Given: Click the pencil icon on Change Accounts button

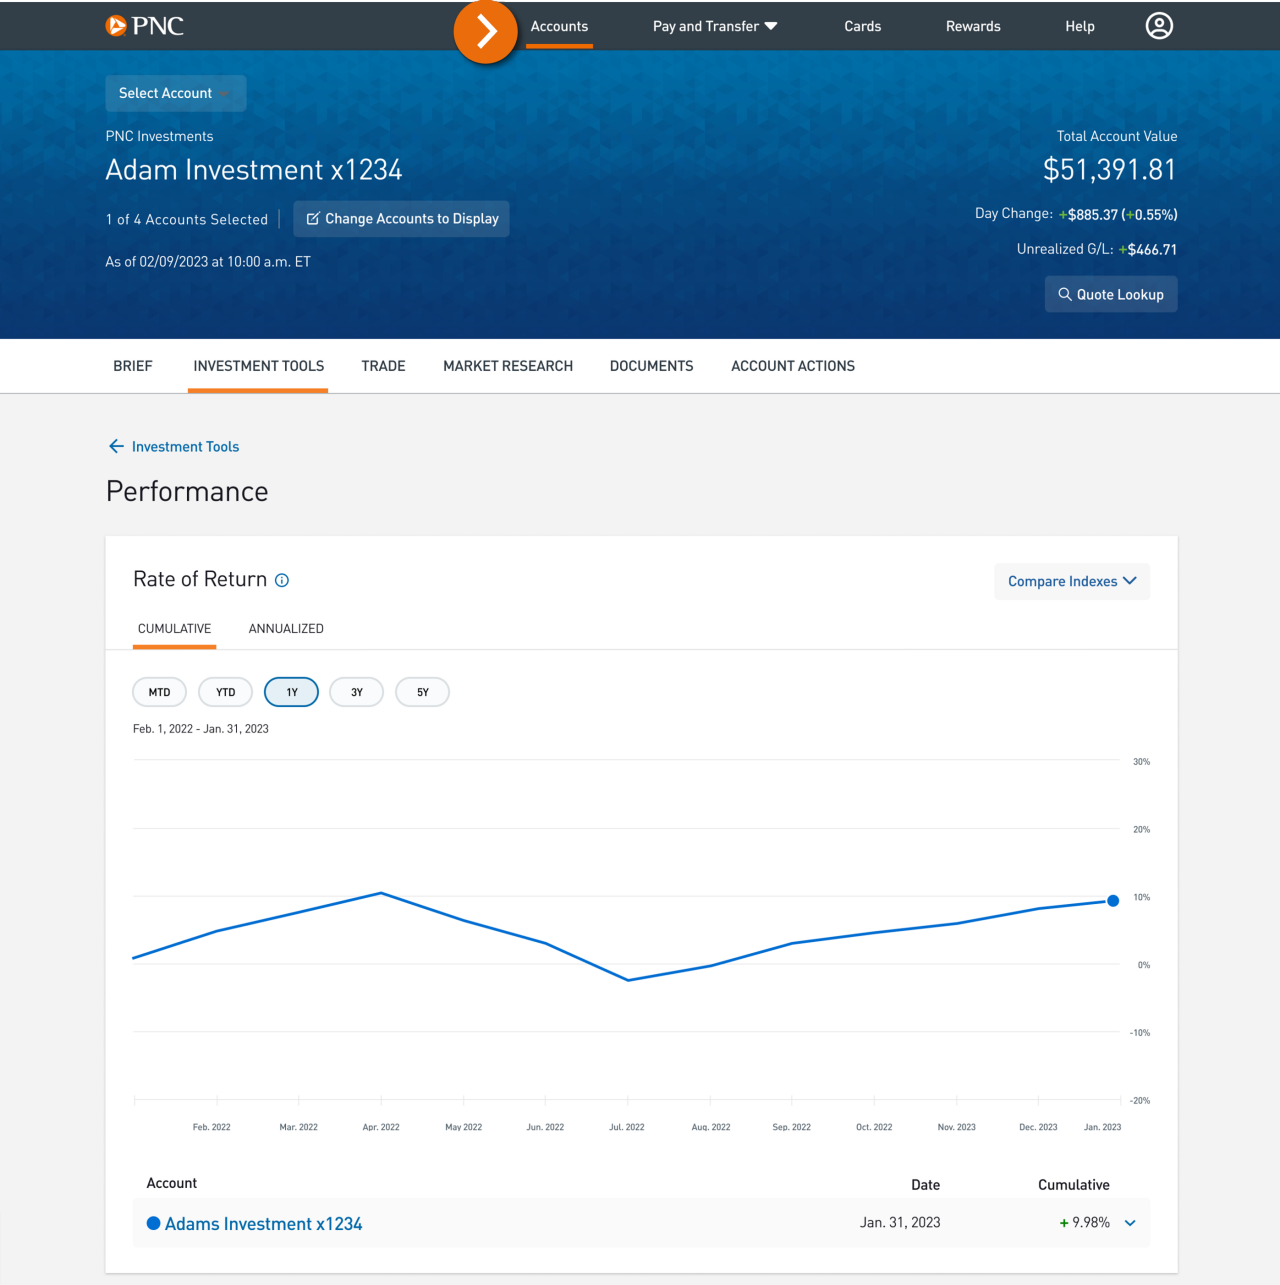Looking at the screenshot, I should click(314, 218).
